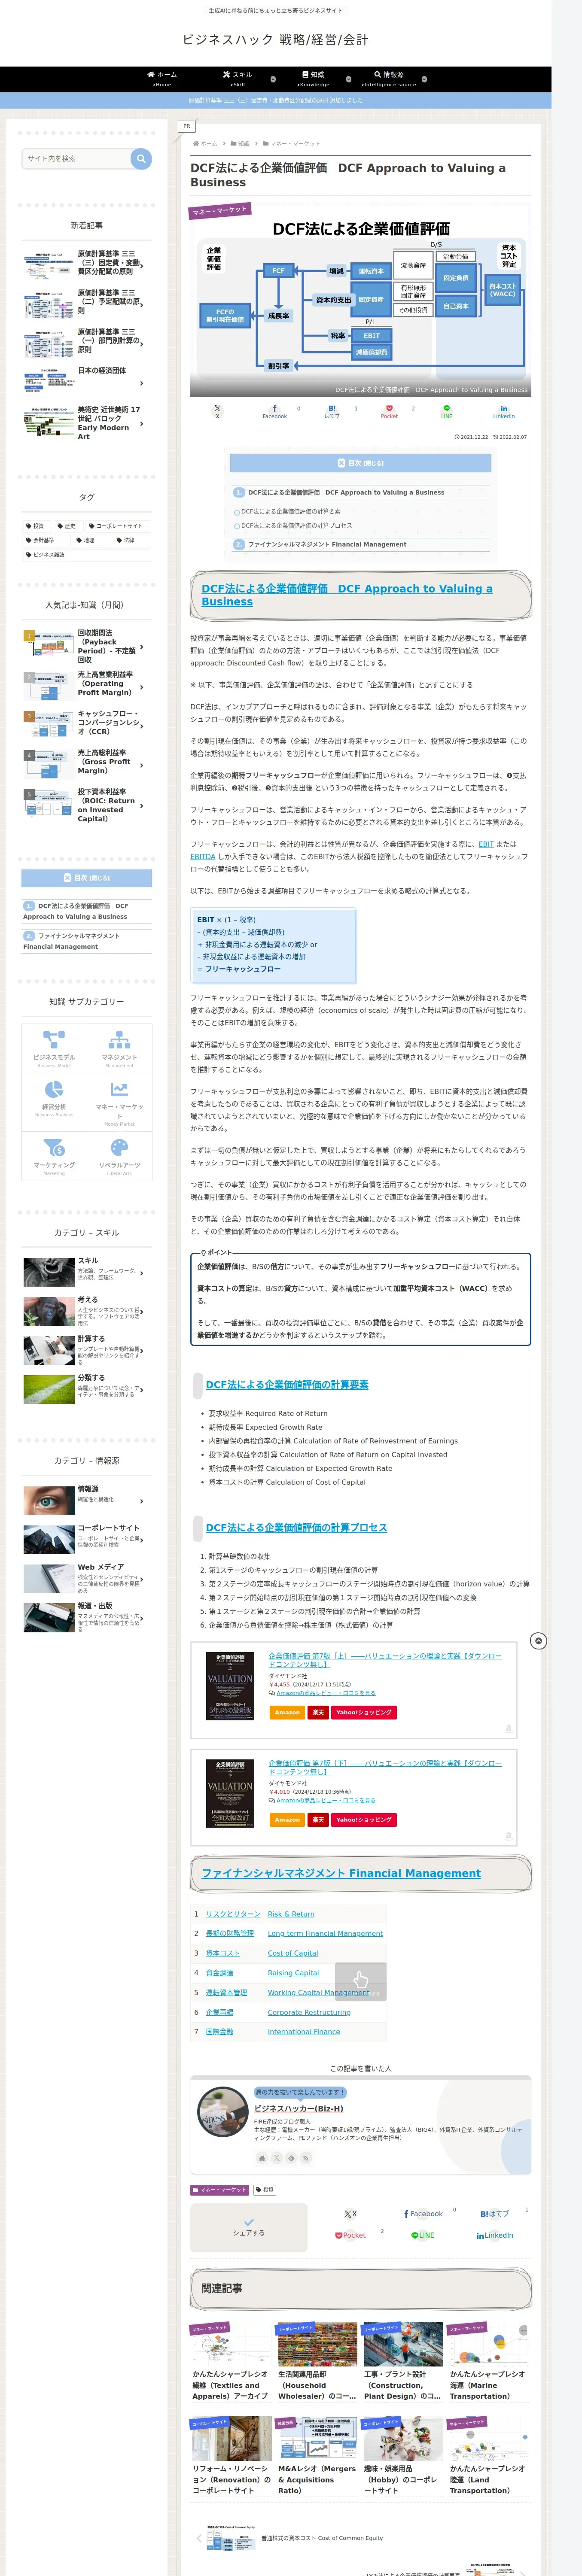This screenshot has height=2576, width=582.
Task: Share on X icon below the main diagram
Action: coord(217,411)
